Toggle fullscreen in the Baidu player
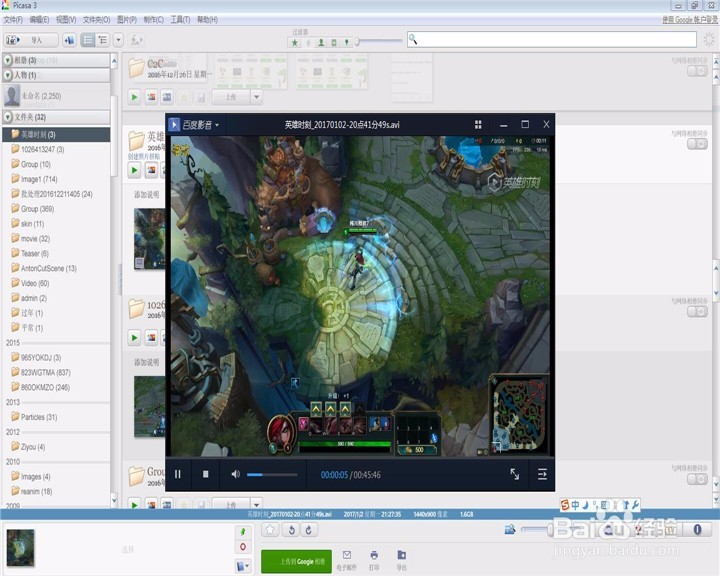The image size is (720, 576). click(515, 474)
